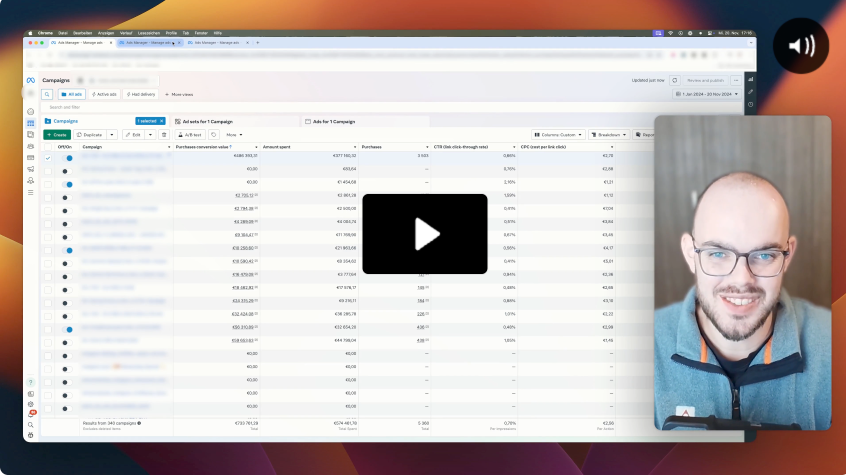Open the Lesezeichen menu
846x476 pixels.
pyautogui.click(x=148, y=33)
